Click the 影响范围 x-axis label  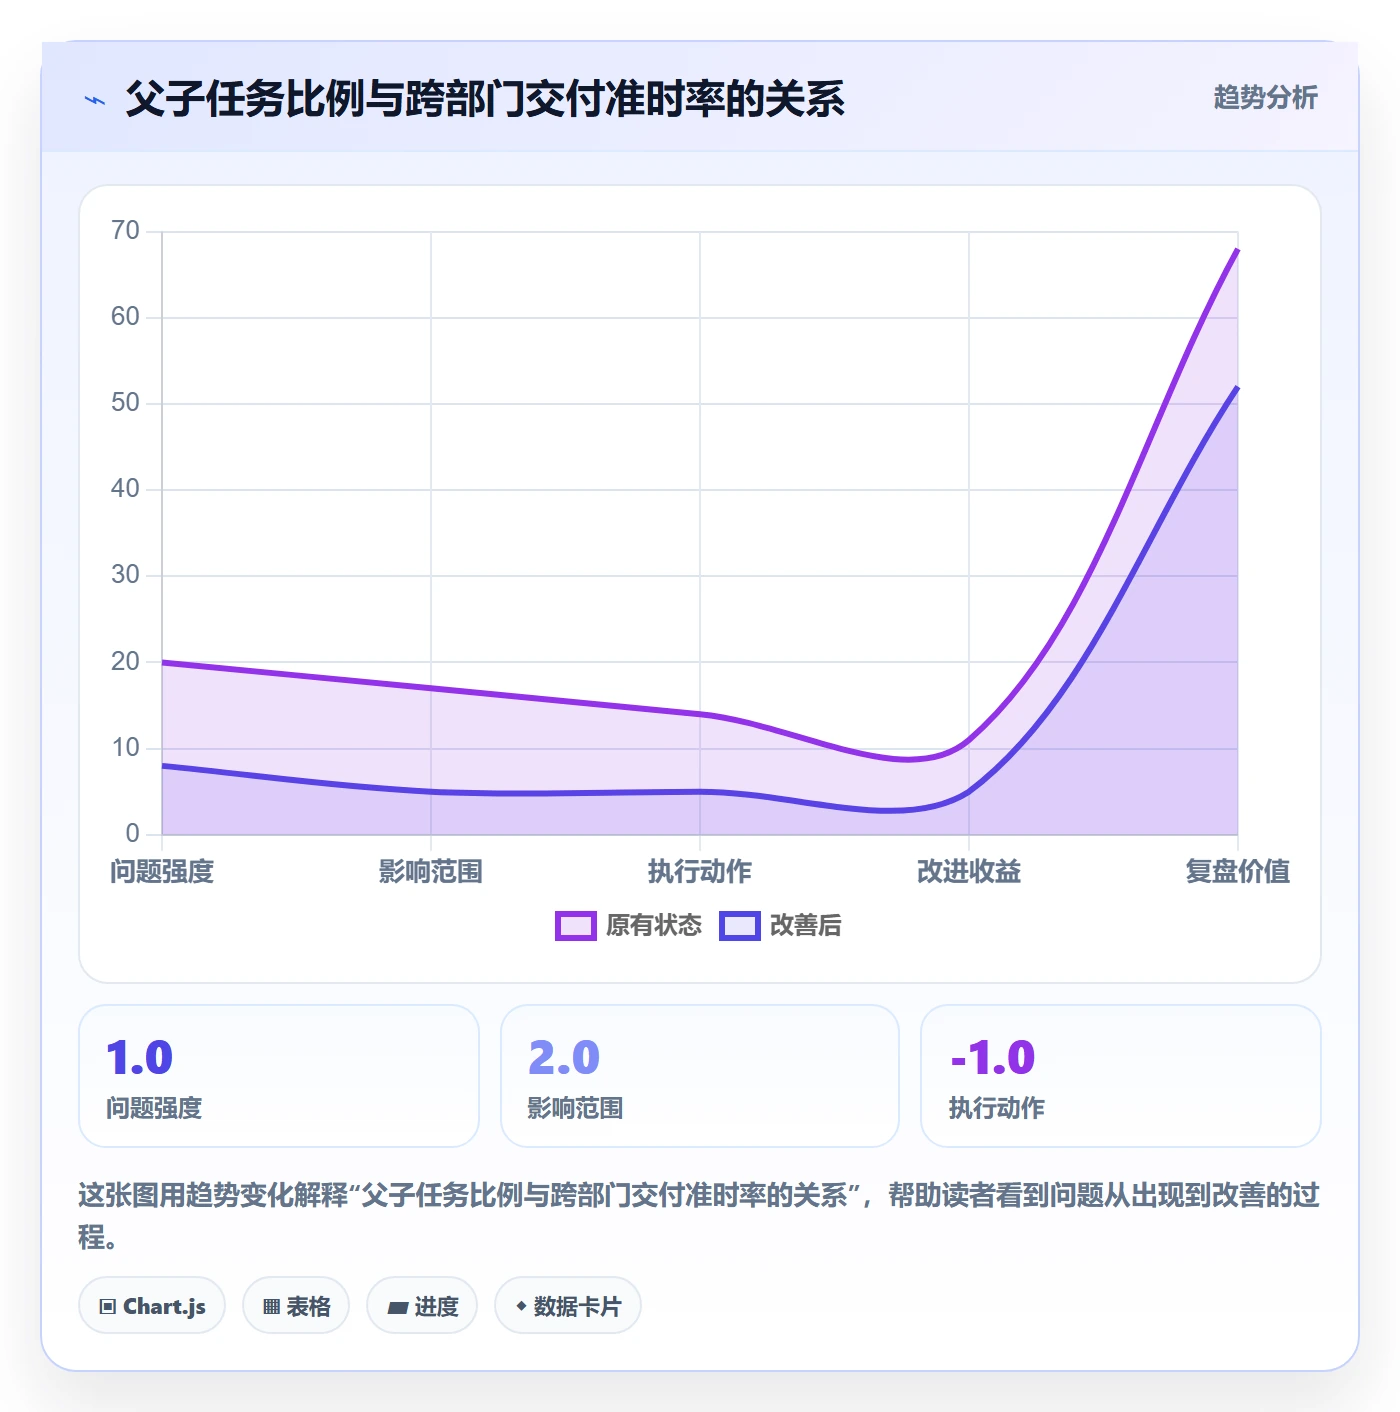pyautogui.click(x=431, y=871)
